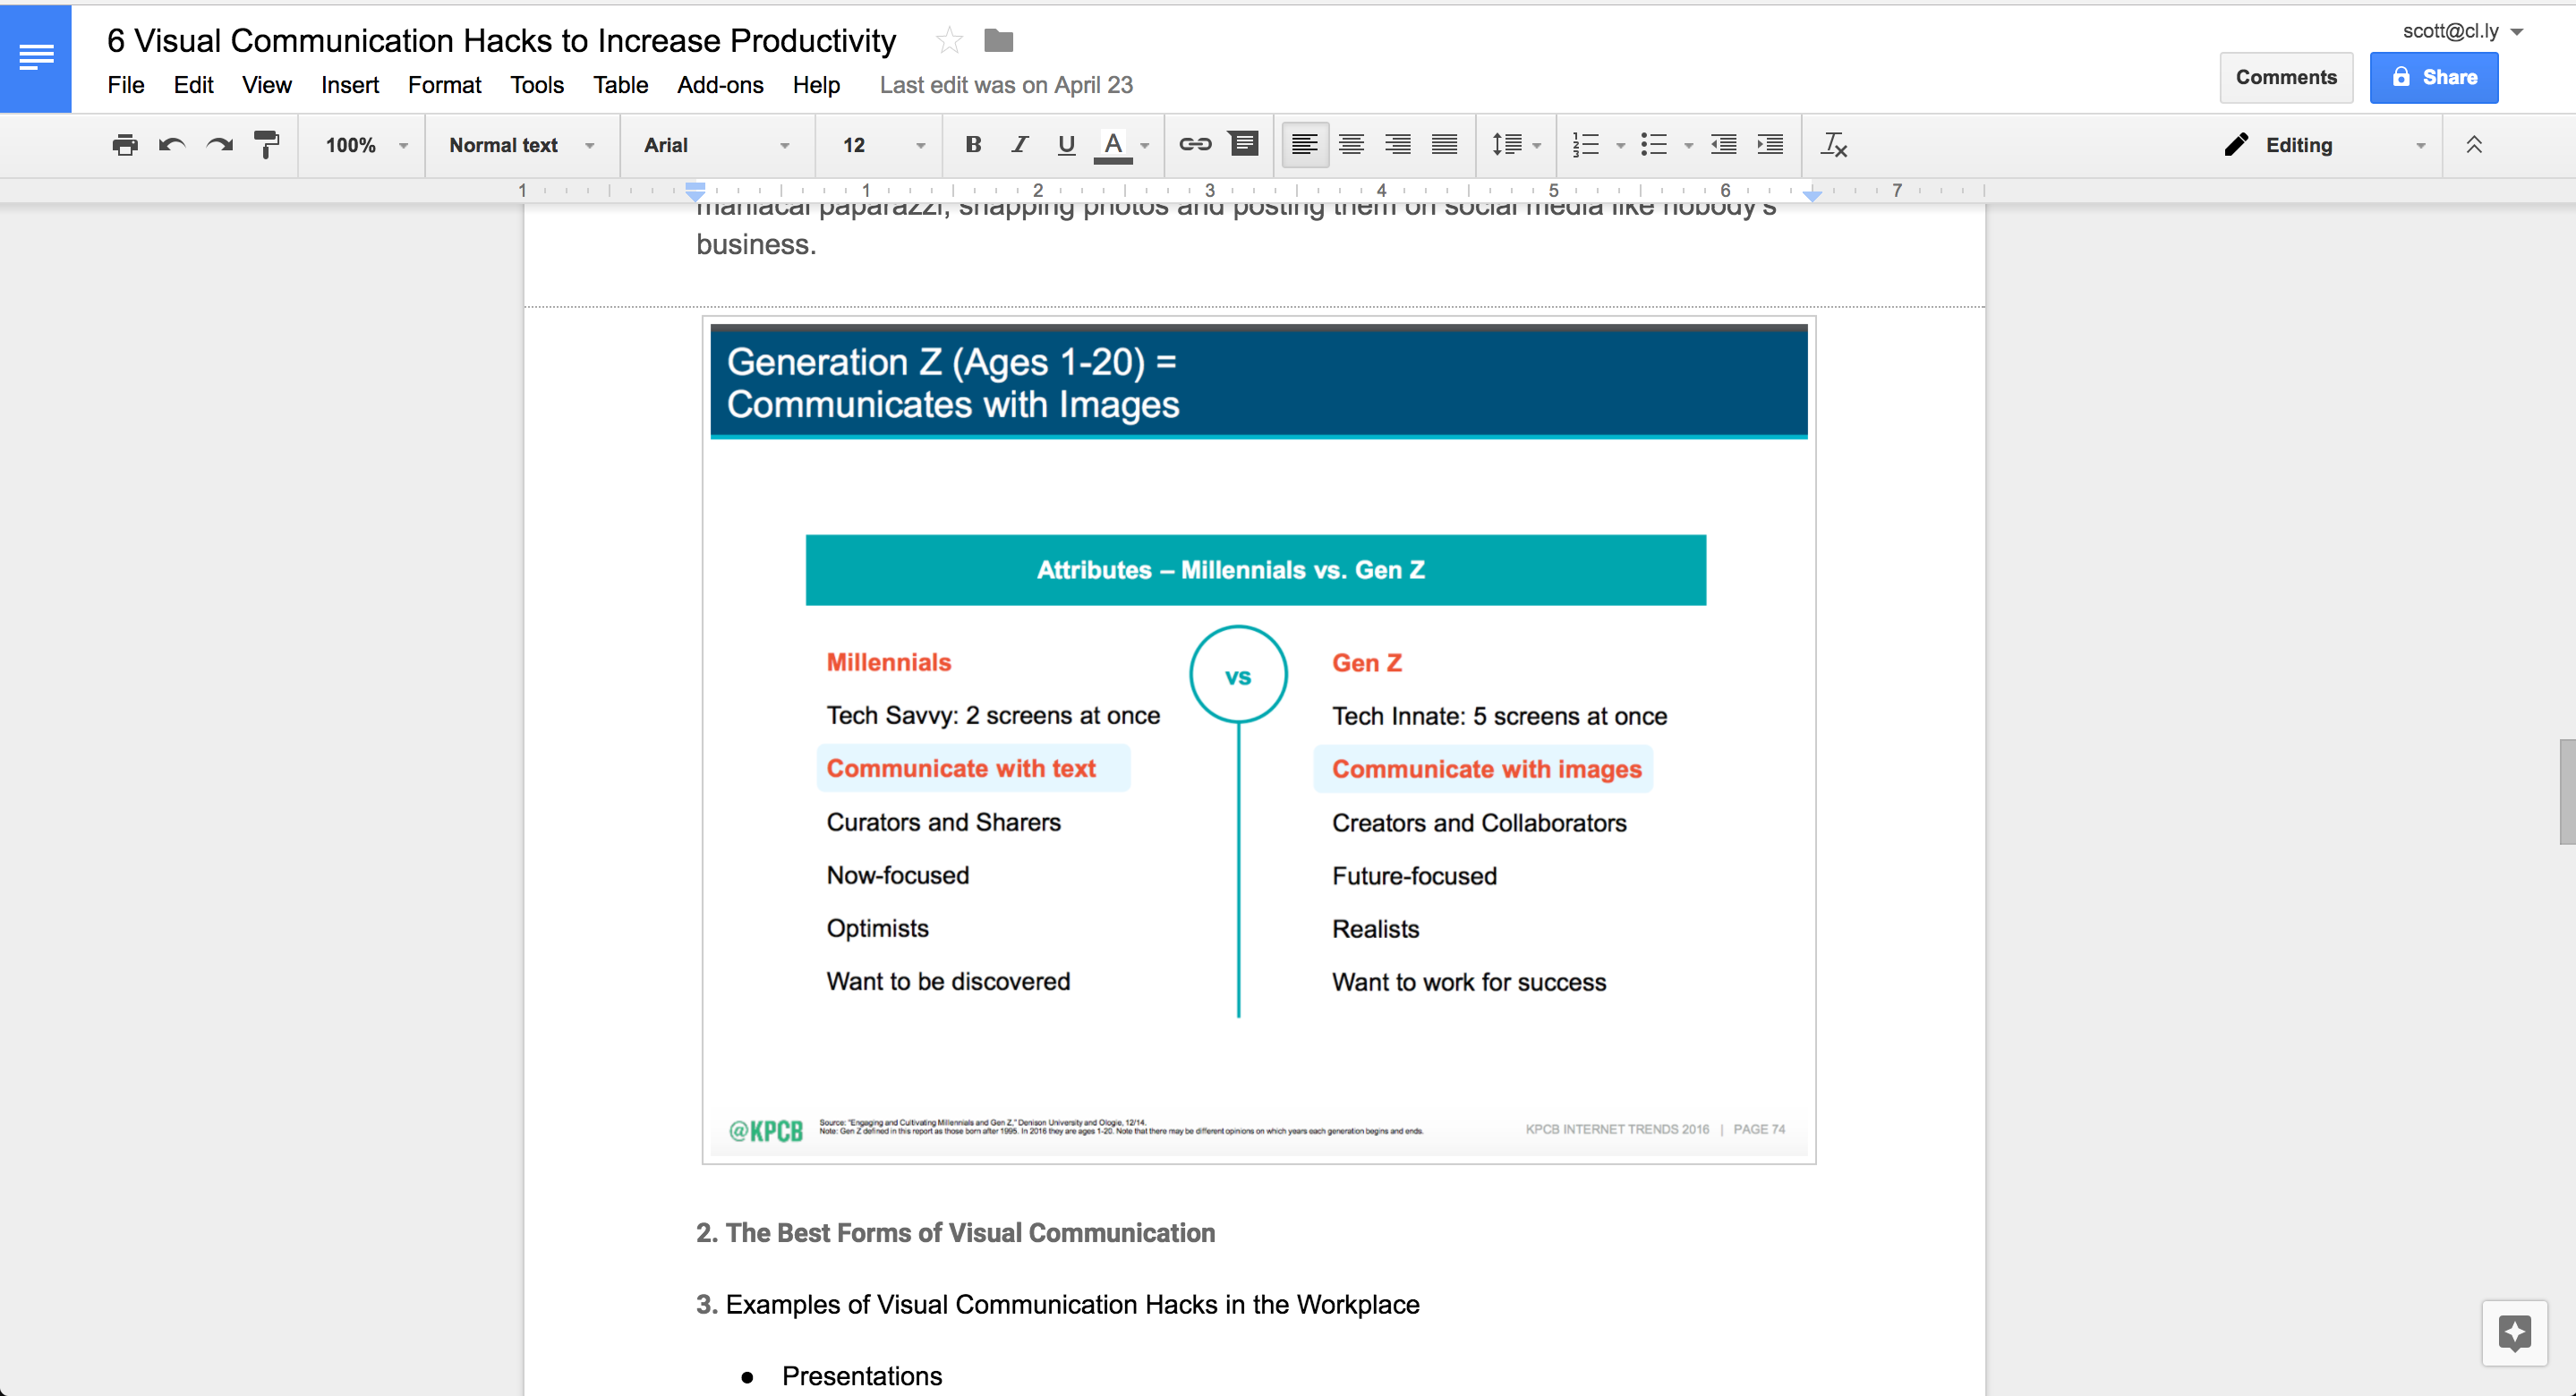The image size is (2576, 1396).
Task: Move document to folder icon
Action: tap(998, 41)
